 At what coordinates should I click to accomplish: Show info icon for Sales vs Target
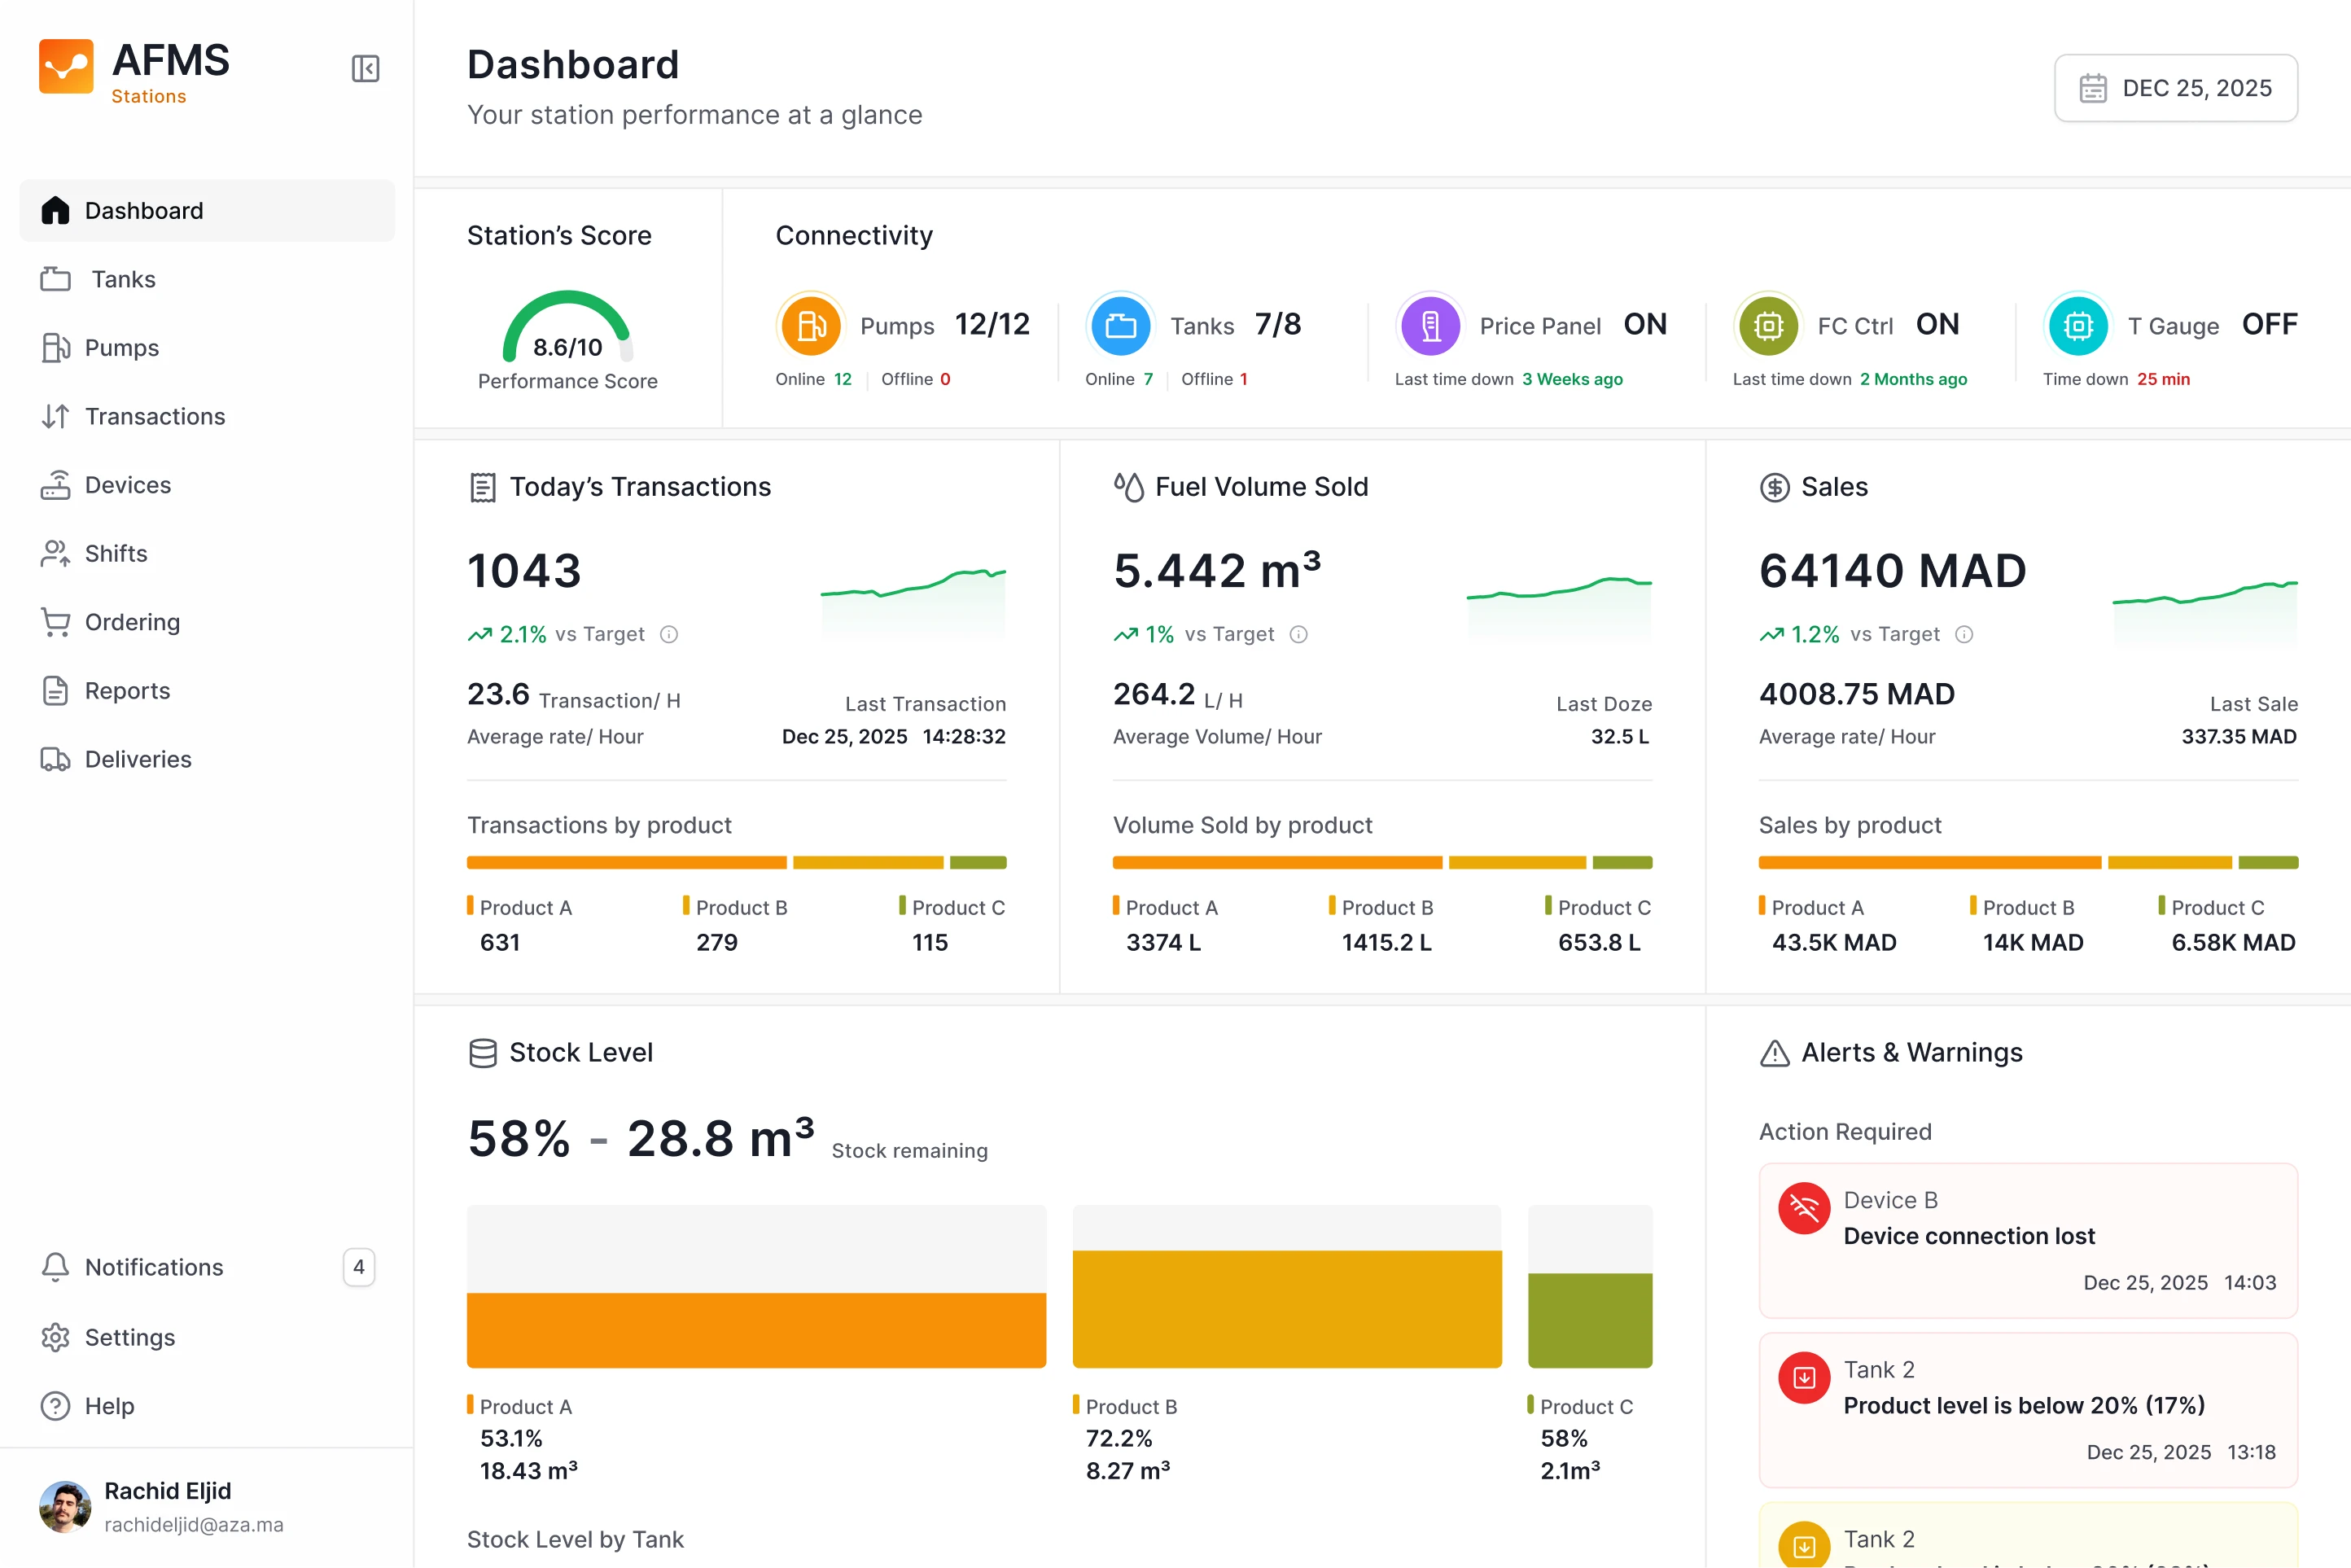(x=1964, y=634)
